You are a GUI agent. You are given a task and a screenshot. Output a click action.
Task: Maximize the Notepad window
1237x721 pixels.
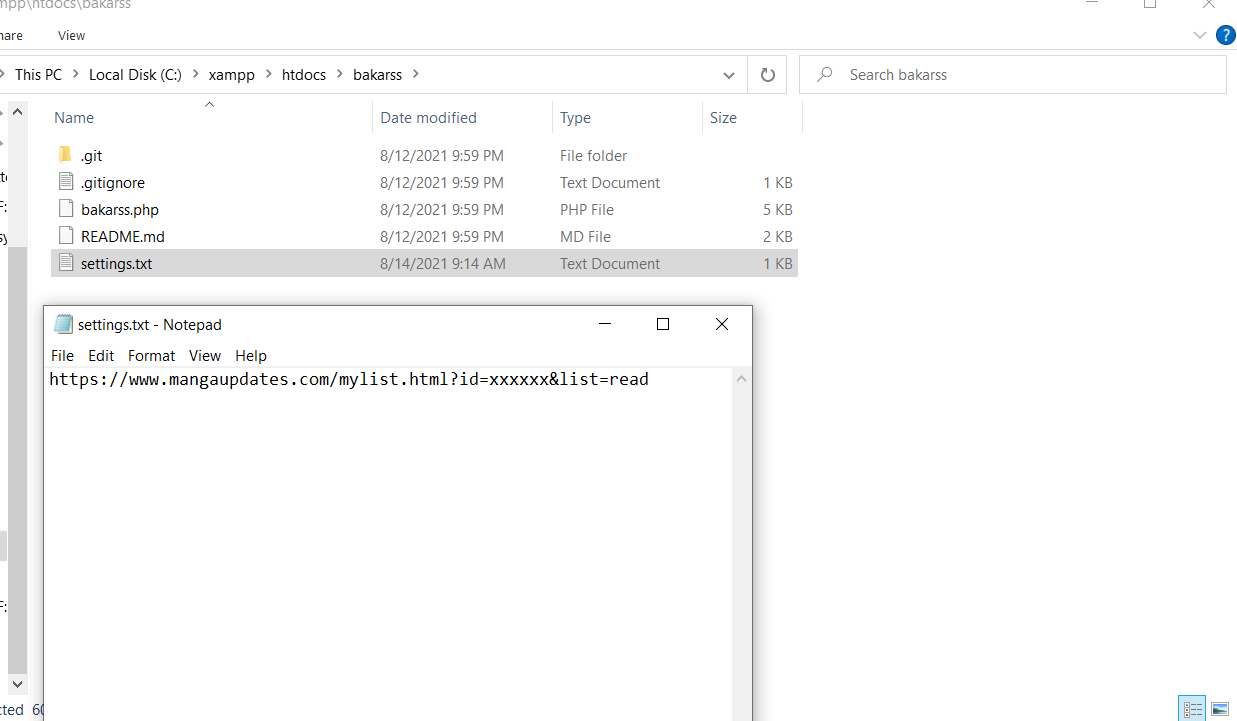click(x=662, y=324)
